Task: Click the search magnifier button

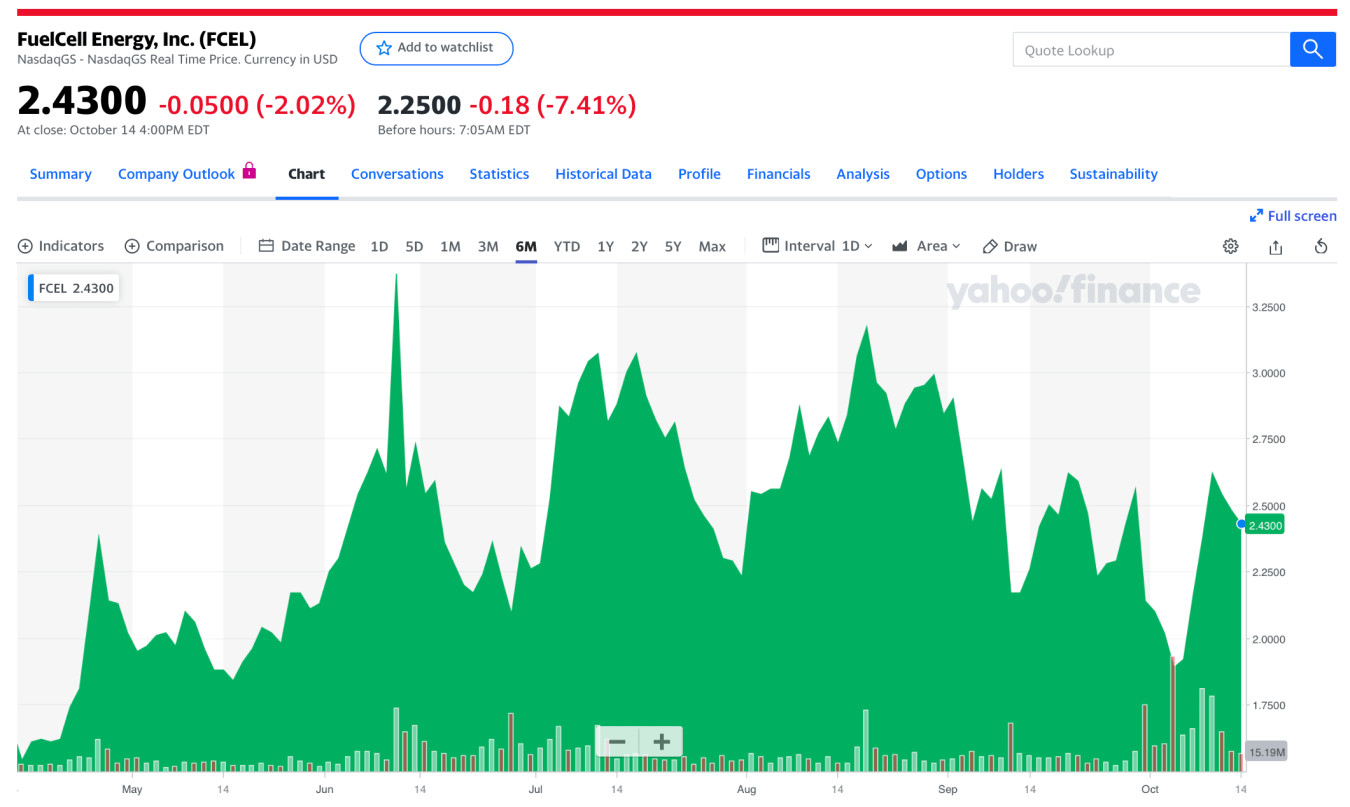Action: point(1313,49)
